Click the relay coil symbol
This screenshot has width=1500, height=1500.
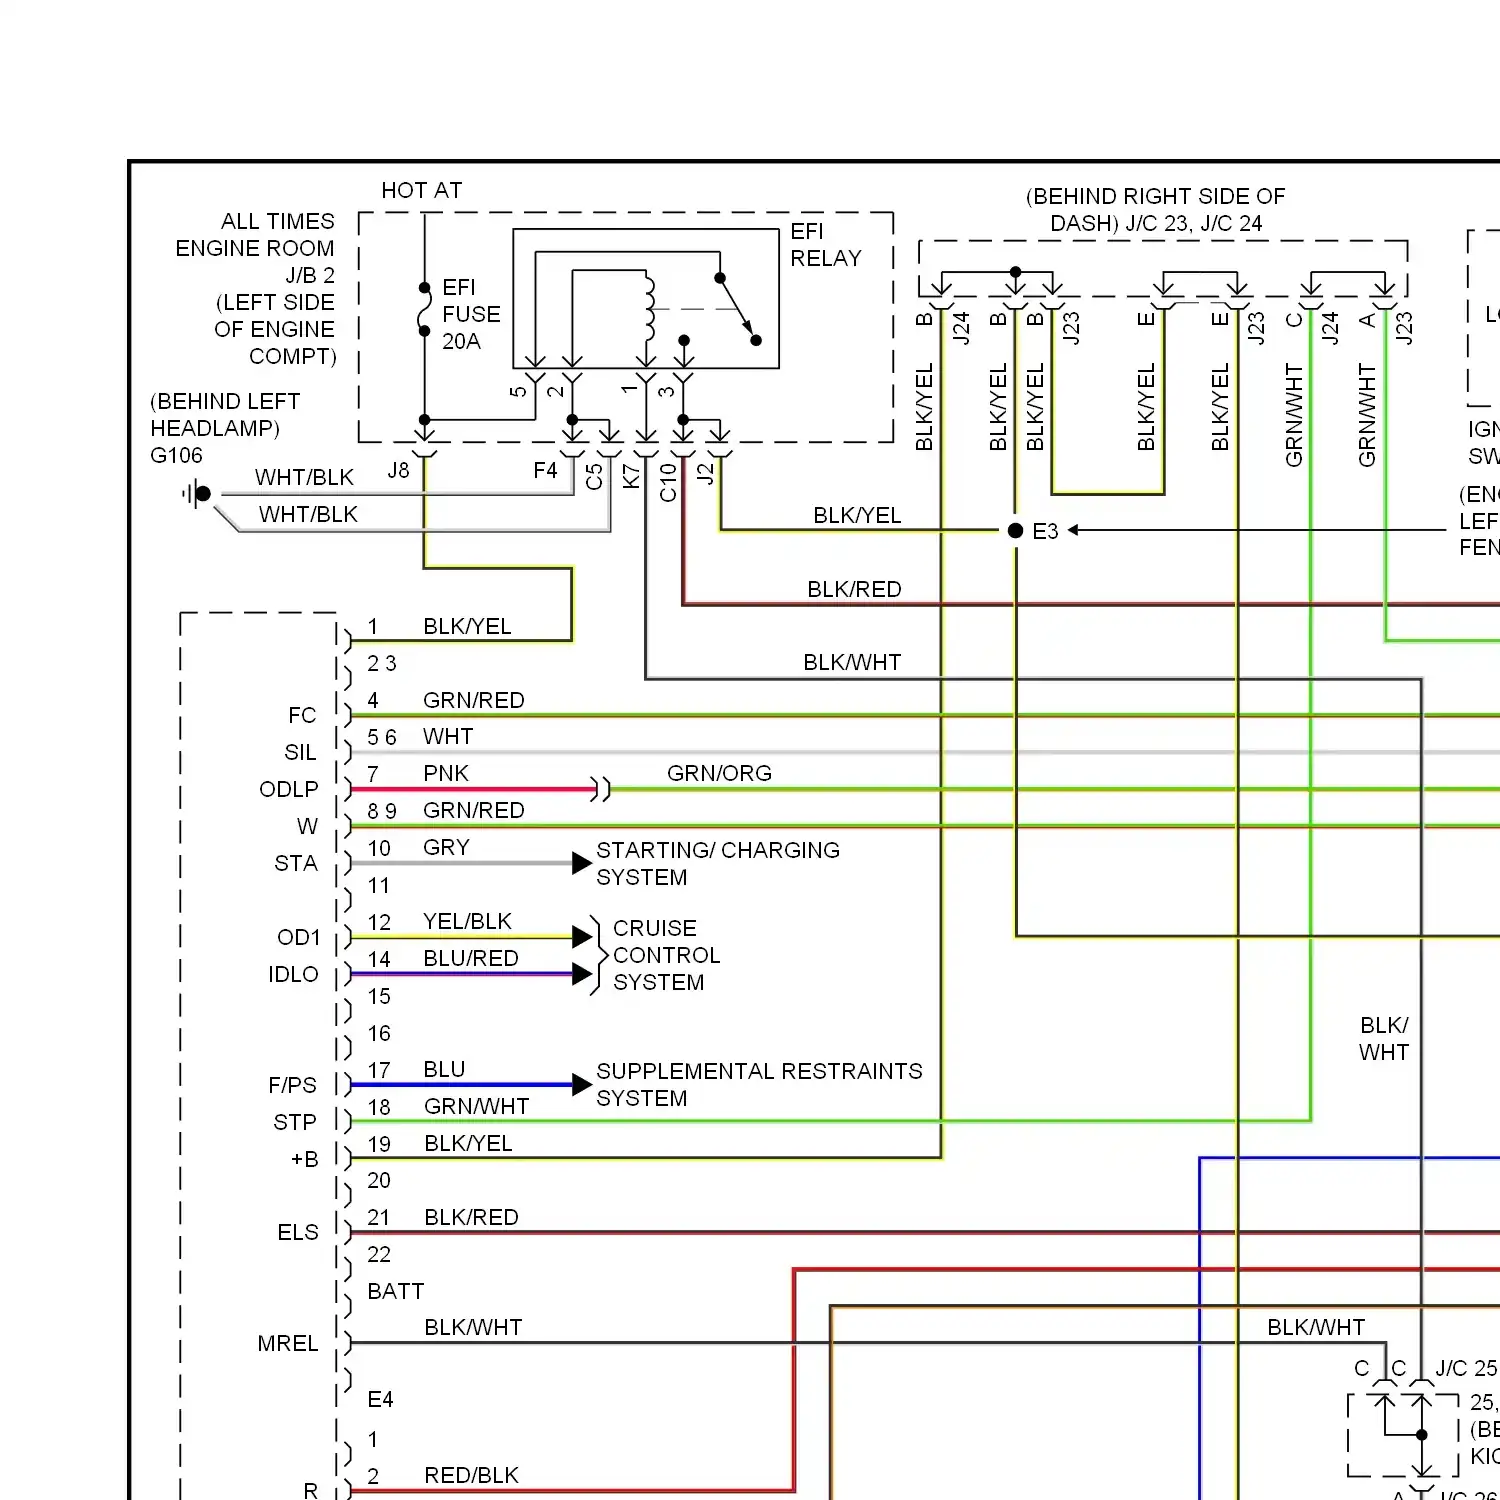pos(649,307)
